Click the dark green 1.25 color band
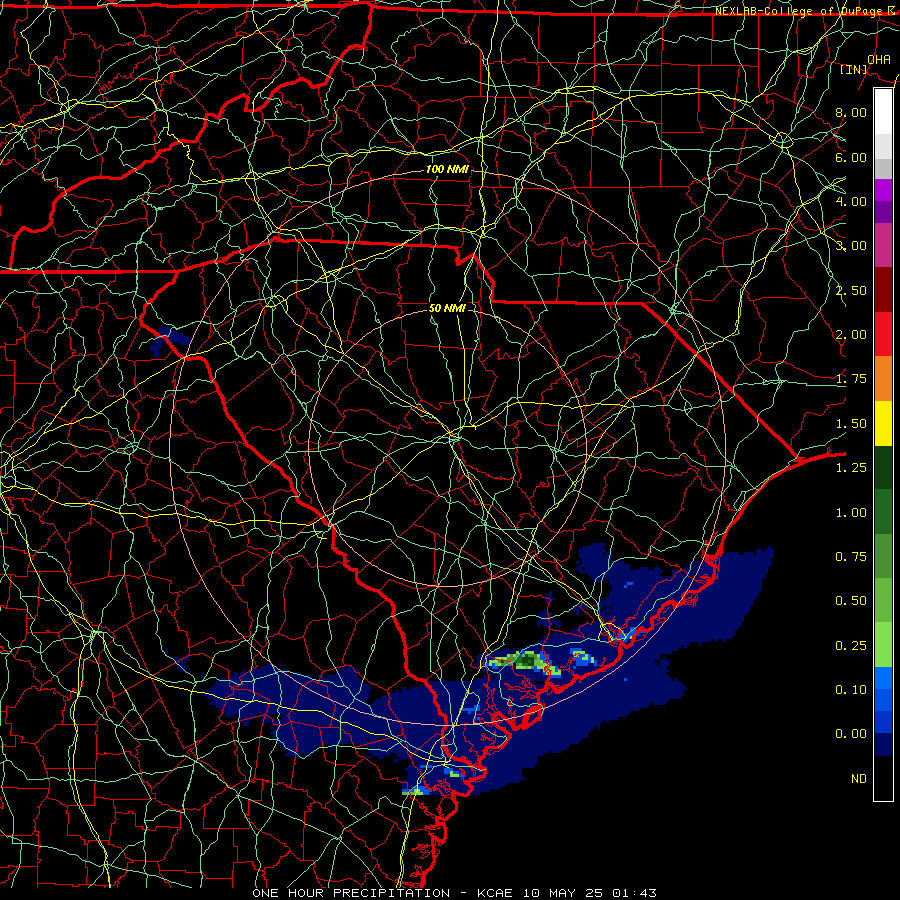900x900 pixels. [883, 468]
